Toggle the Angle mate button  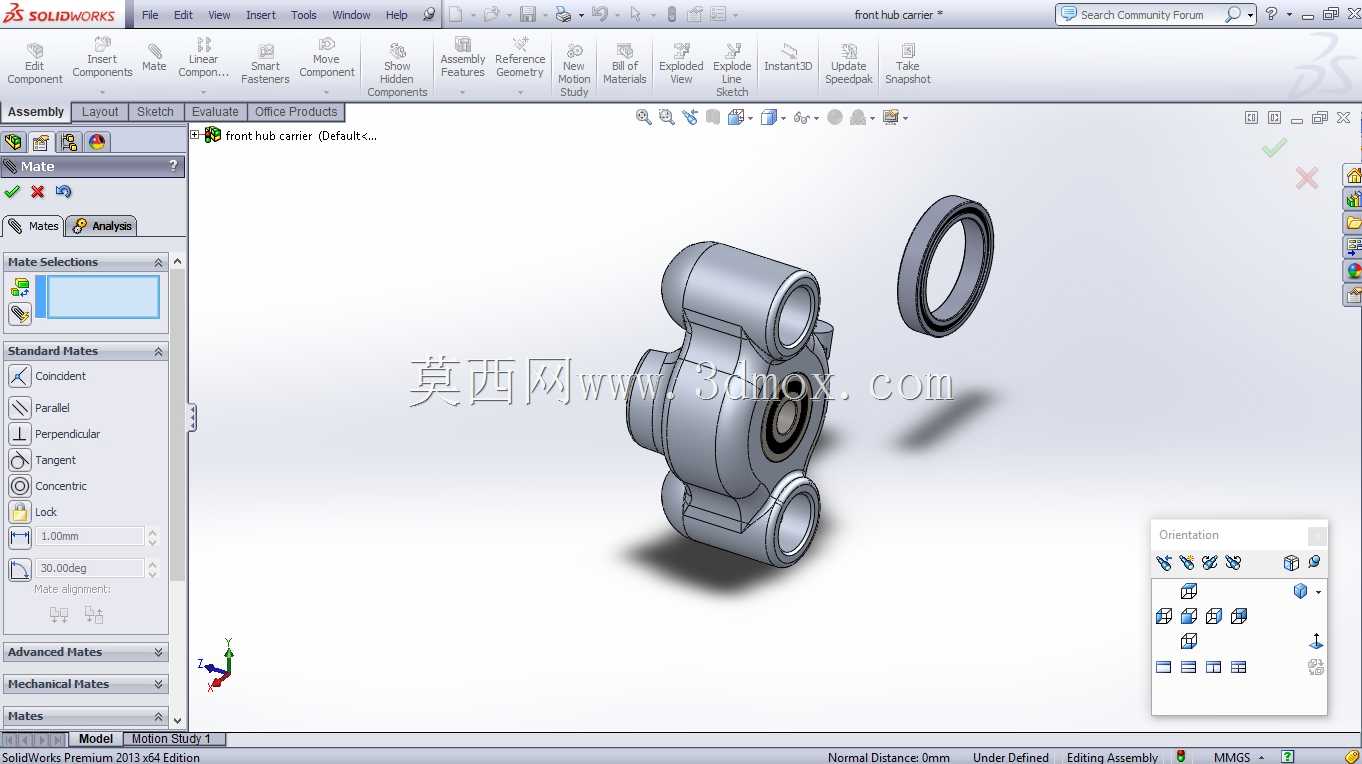(x=20, y=569)
